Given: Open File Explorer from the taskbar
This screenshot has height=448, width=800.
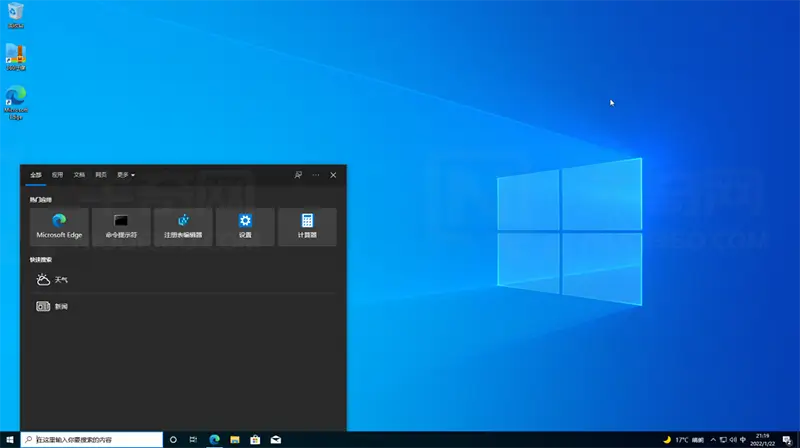Looking at the screenshot, I should (235, 439).
